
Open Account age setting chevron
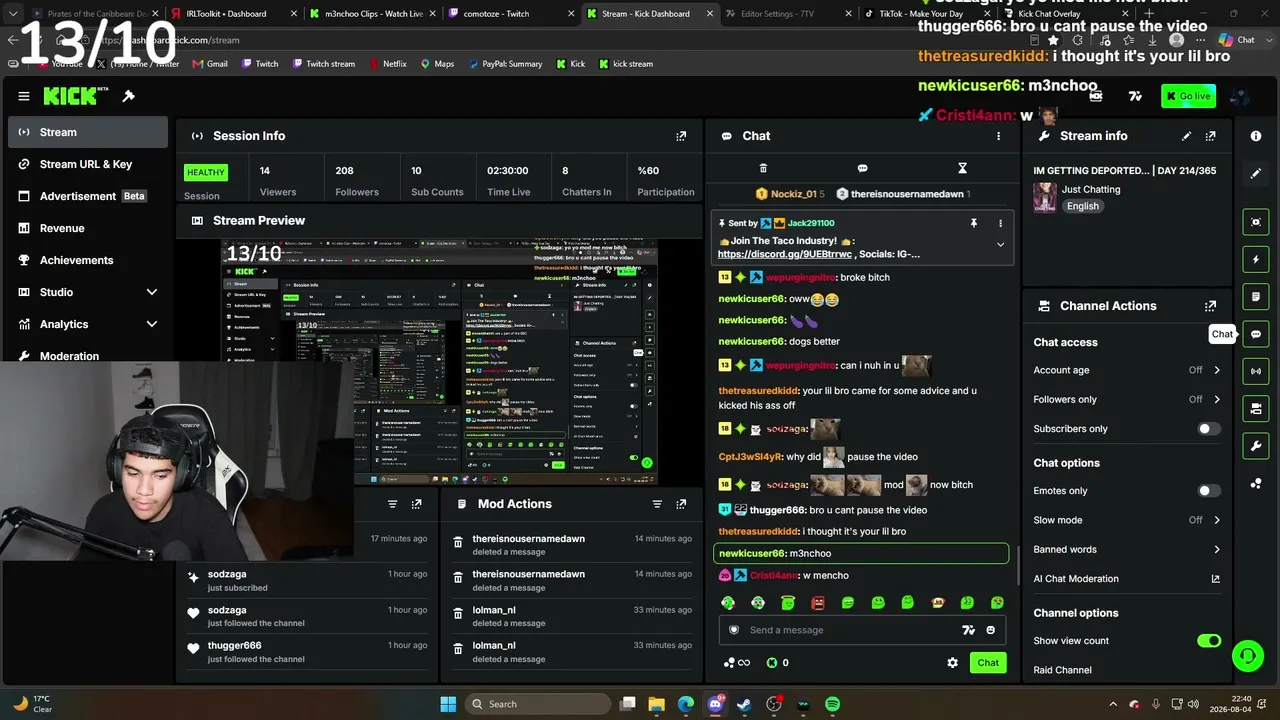click(1217, 370)
